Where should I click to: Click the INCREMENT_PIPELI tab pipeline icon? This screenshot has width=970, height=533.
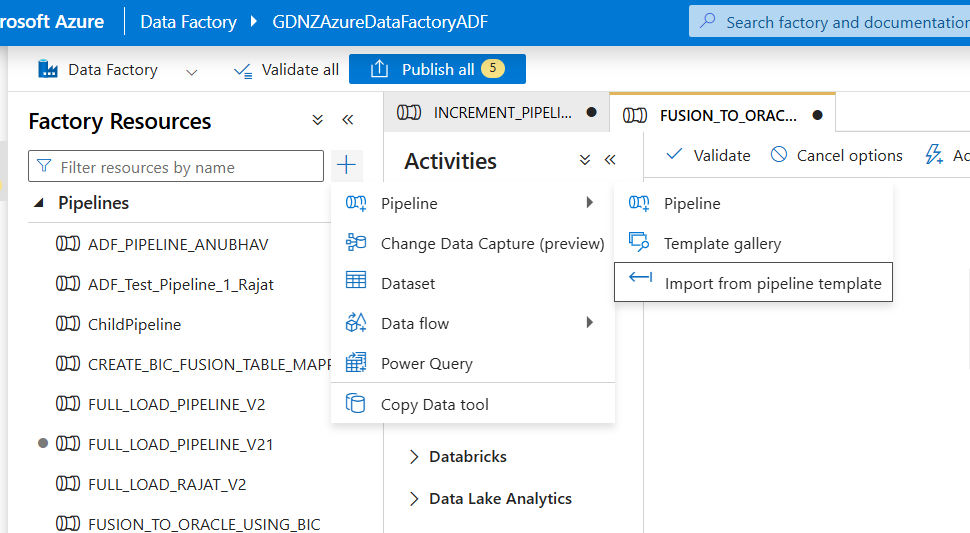[x=409, y=113]
